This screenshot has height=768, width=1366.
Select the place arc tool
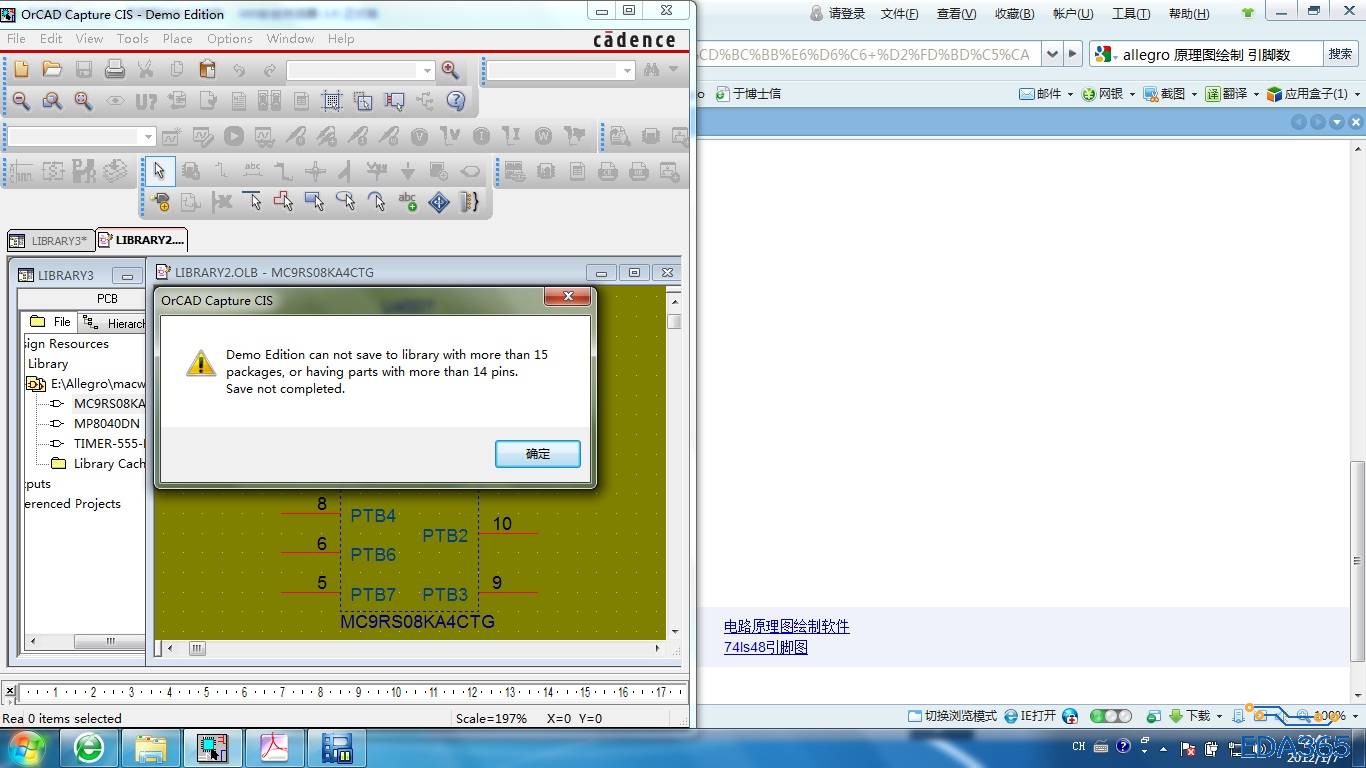pyautogui.click(x=376, y=201)
